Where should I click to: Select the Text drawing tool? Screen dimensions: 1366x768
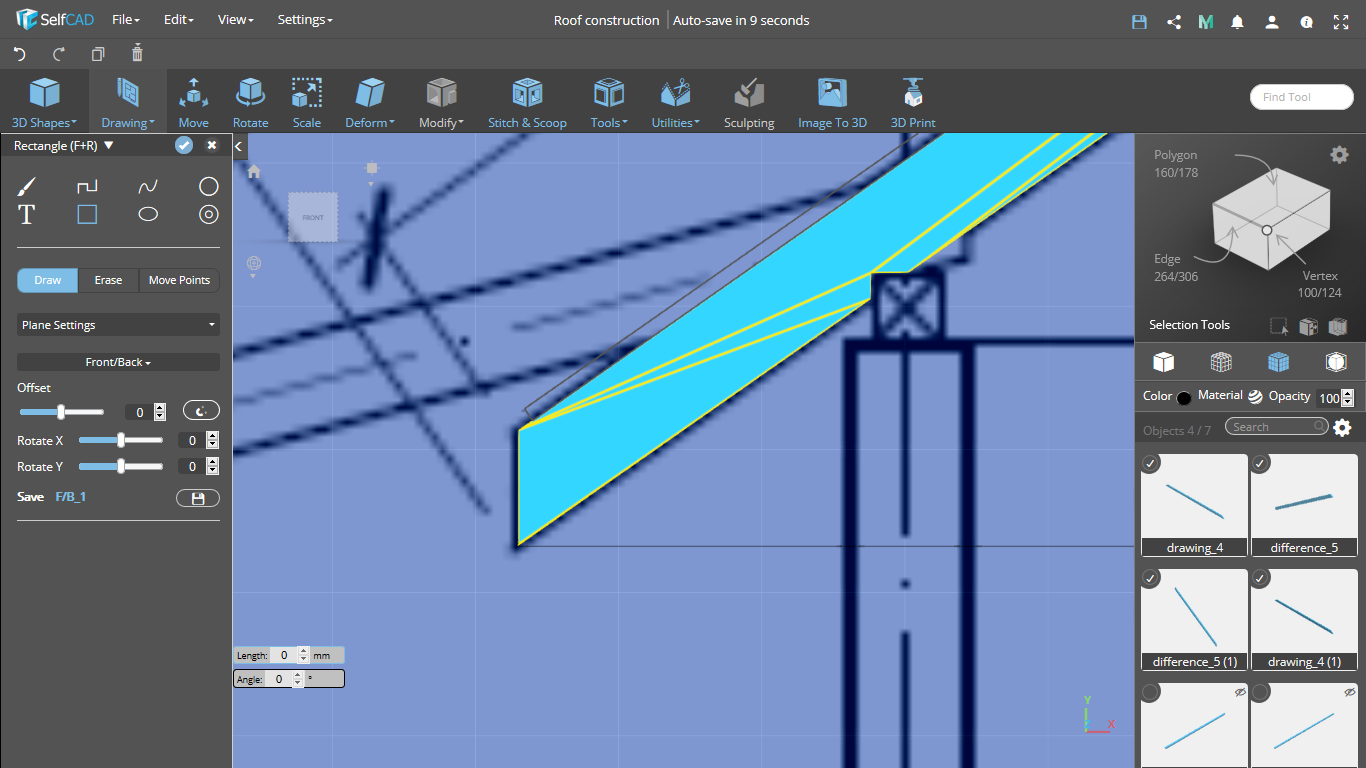26,214
